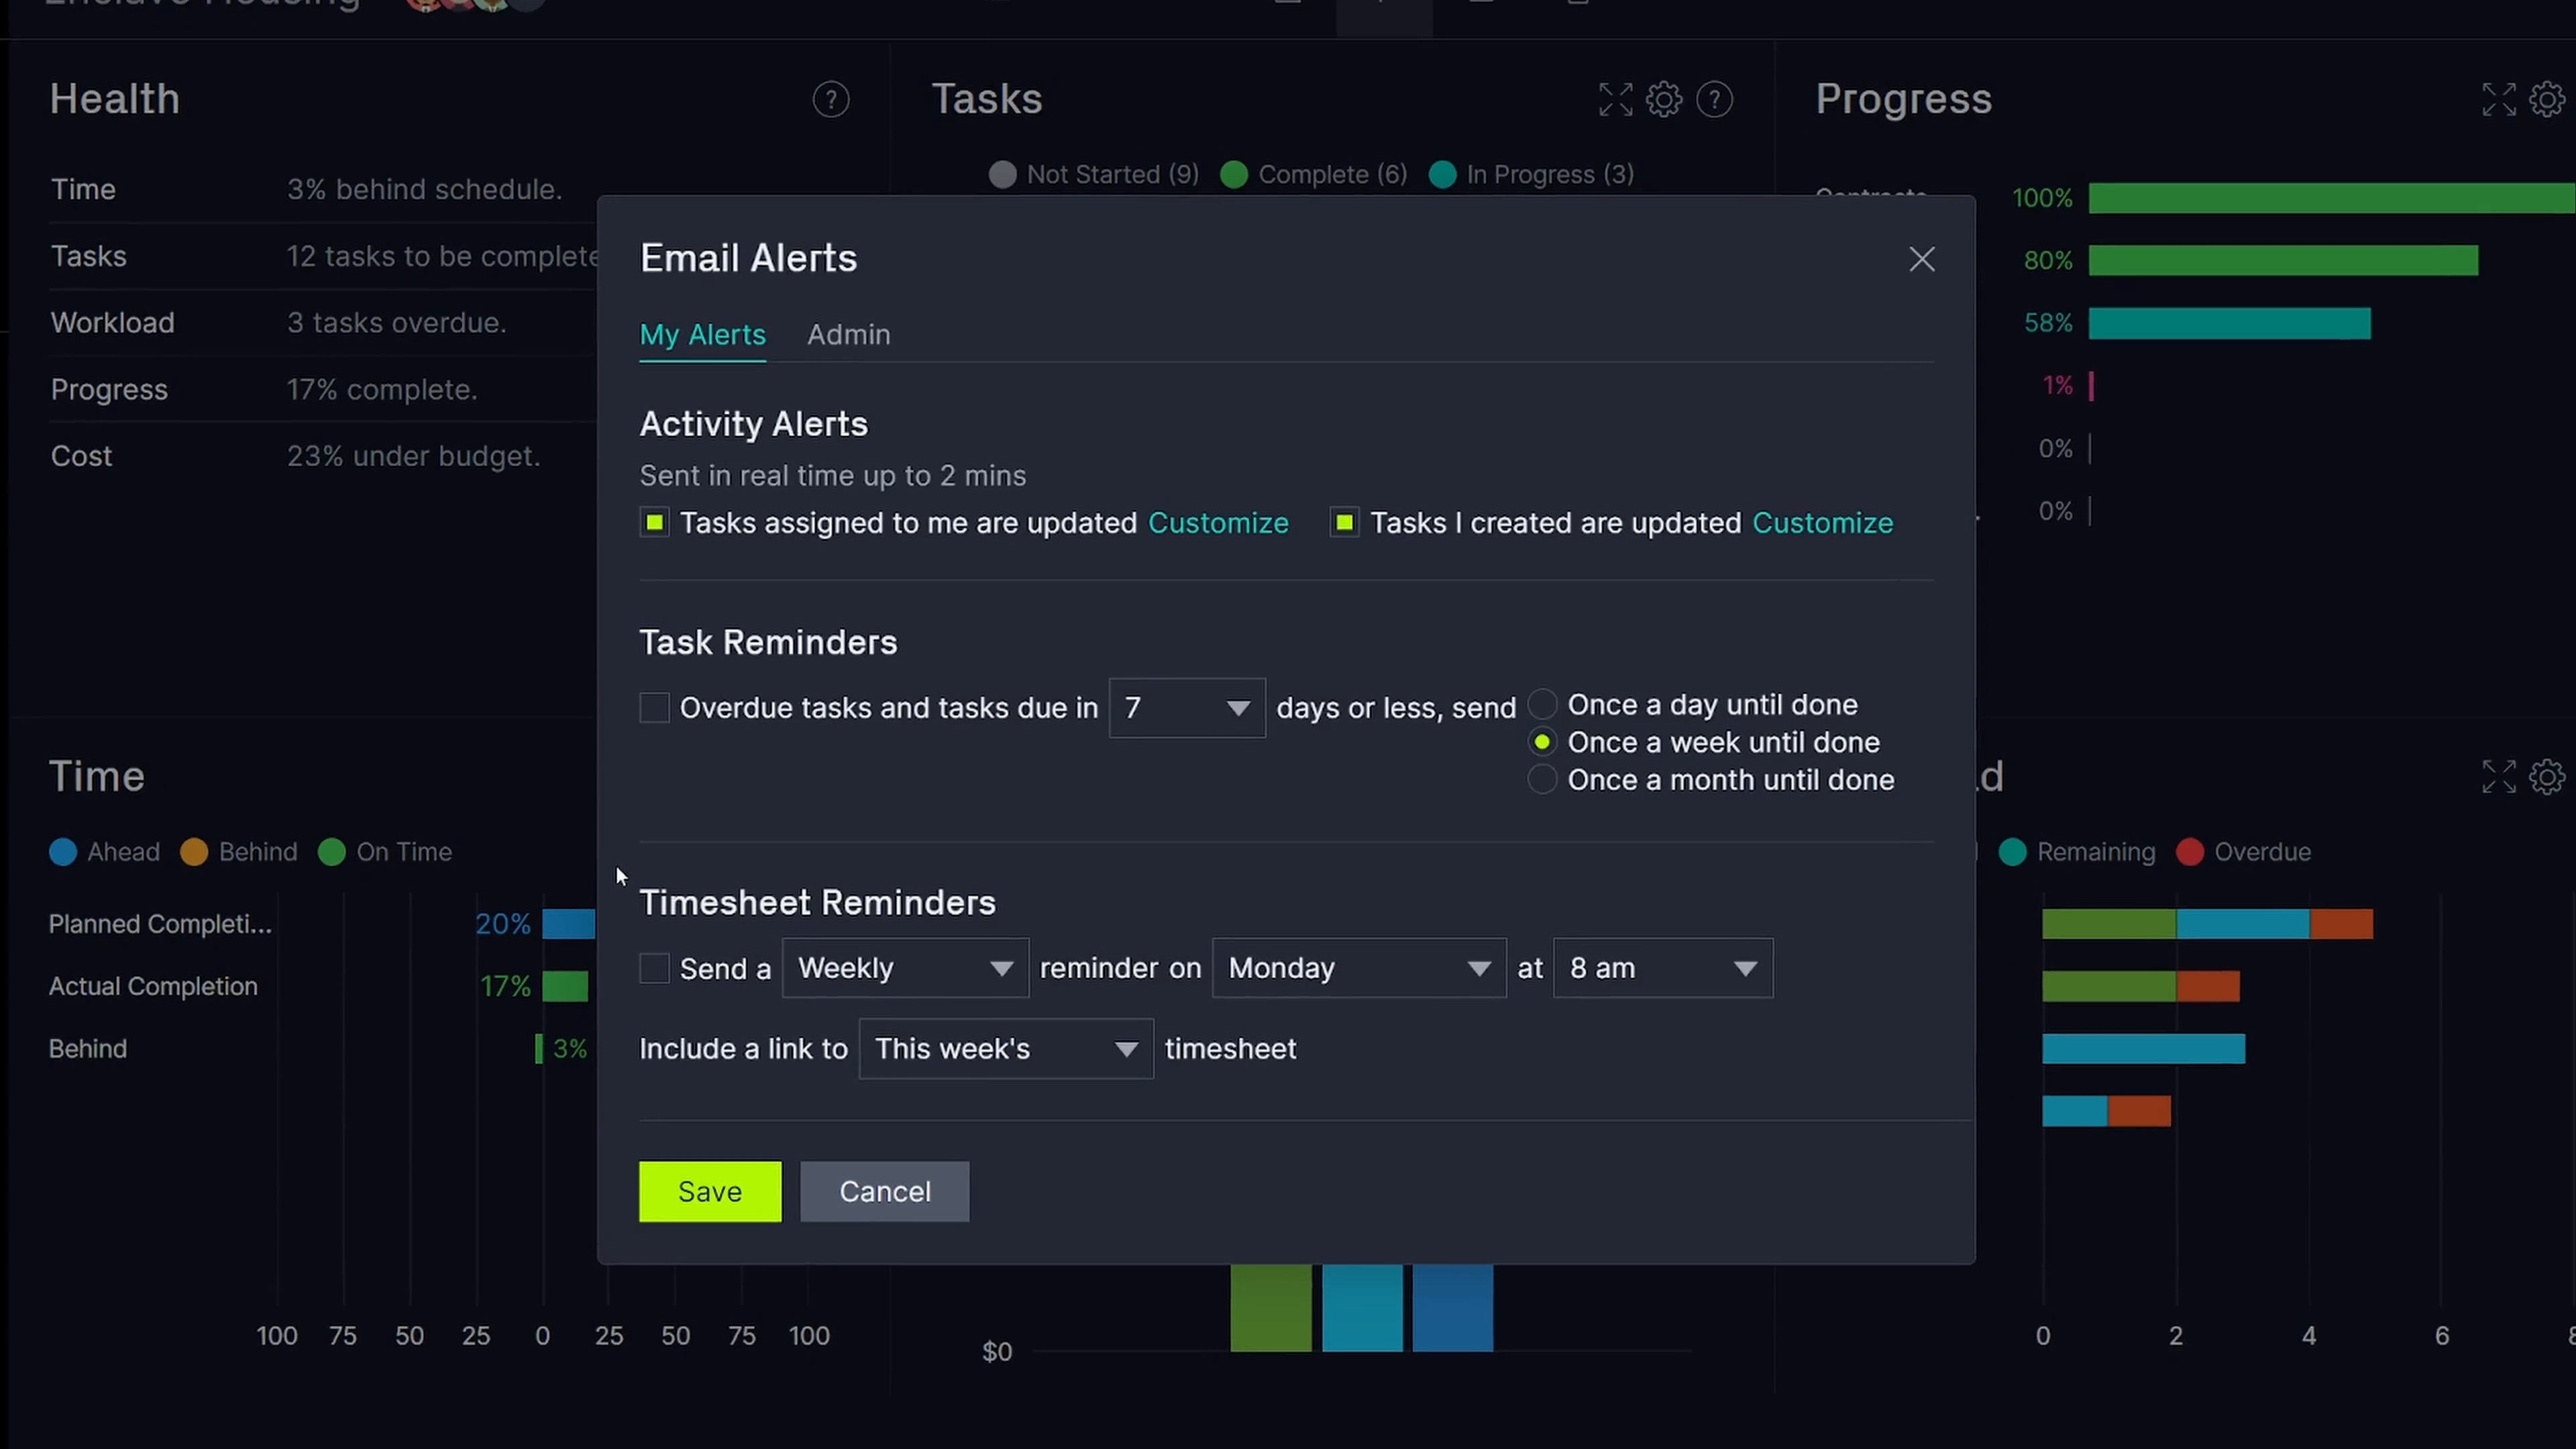Expand the Progress widget to fullscreen
This screenshot has height=1449, width=2576.
pyautogui.click(x=2498, y=99)
